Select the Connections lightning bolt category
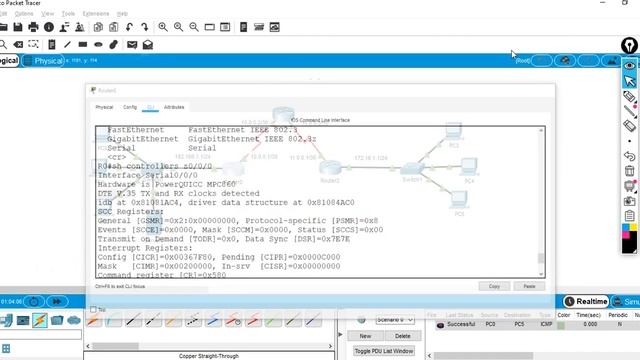This screenshot has height=360, width=640. [40, 320]
